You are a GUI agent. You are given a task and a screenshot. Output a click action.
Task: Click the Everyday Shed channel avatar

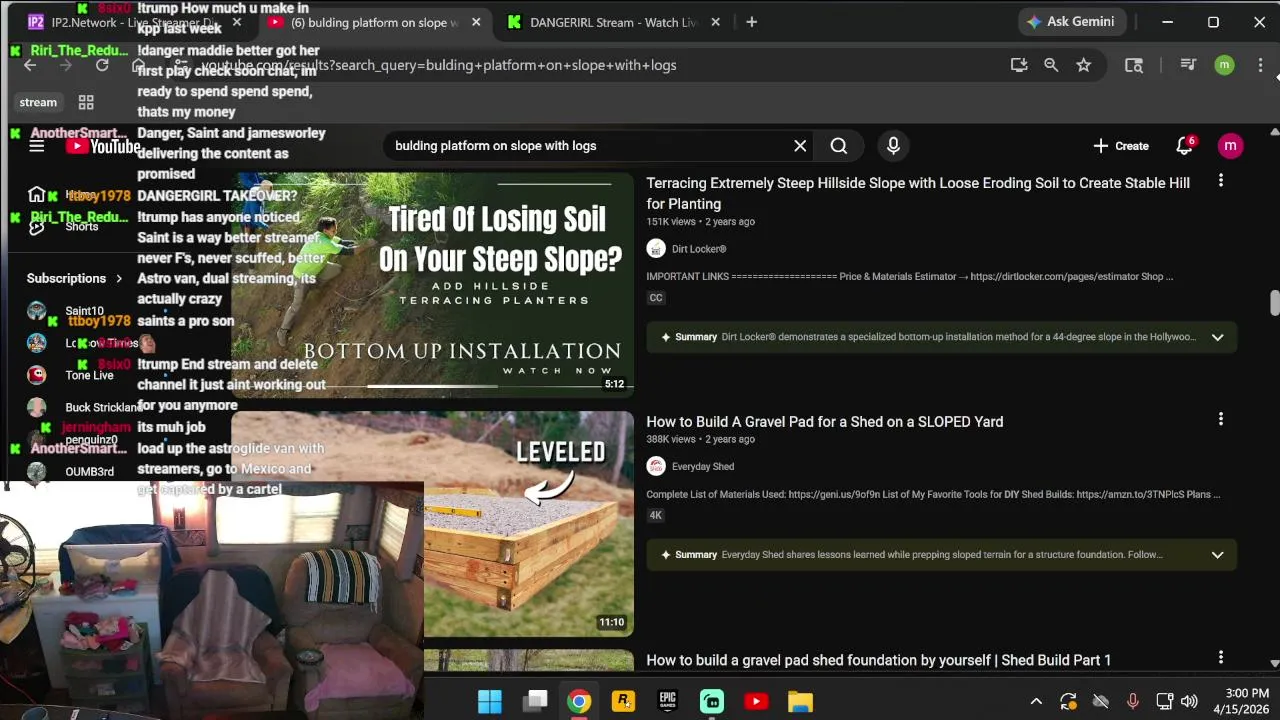656,466
